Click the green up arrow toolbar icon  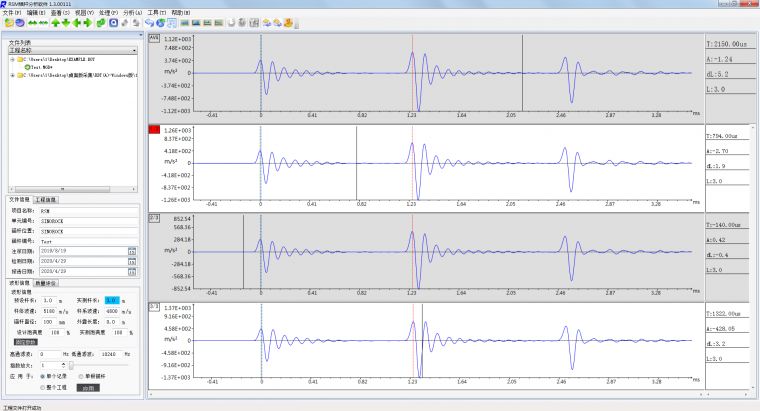[x=55, y=22]
